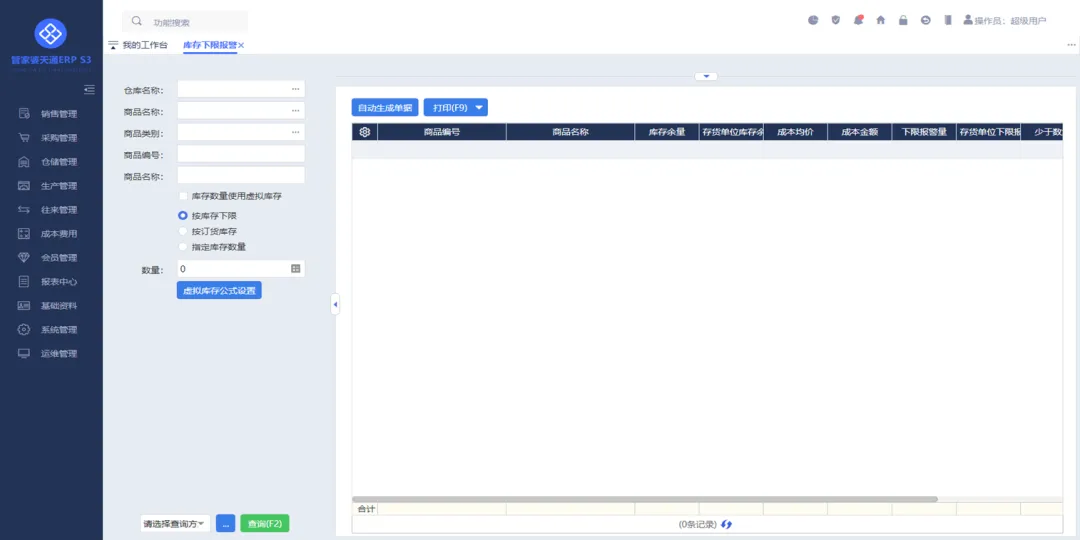
Task: Select the 按订货库存 radio option
Action: [x=183, y=231]
